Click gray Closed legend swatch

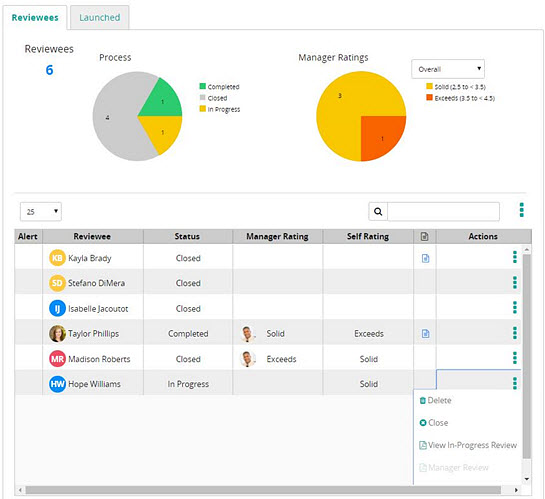pos(203,98)
